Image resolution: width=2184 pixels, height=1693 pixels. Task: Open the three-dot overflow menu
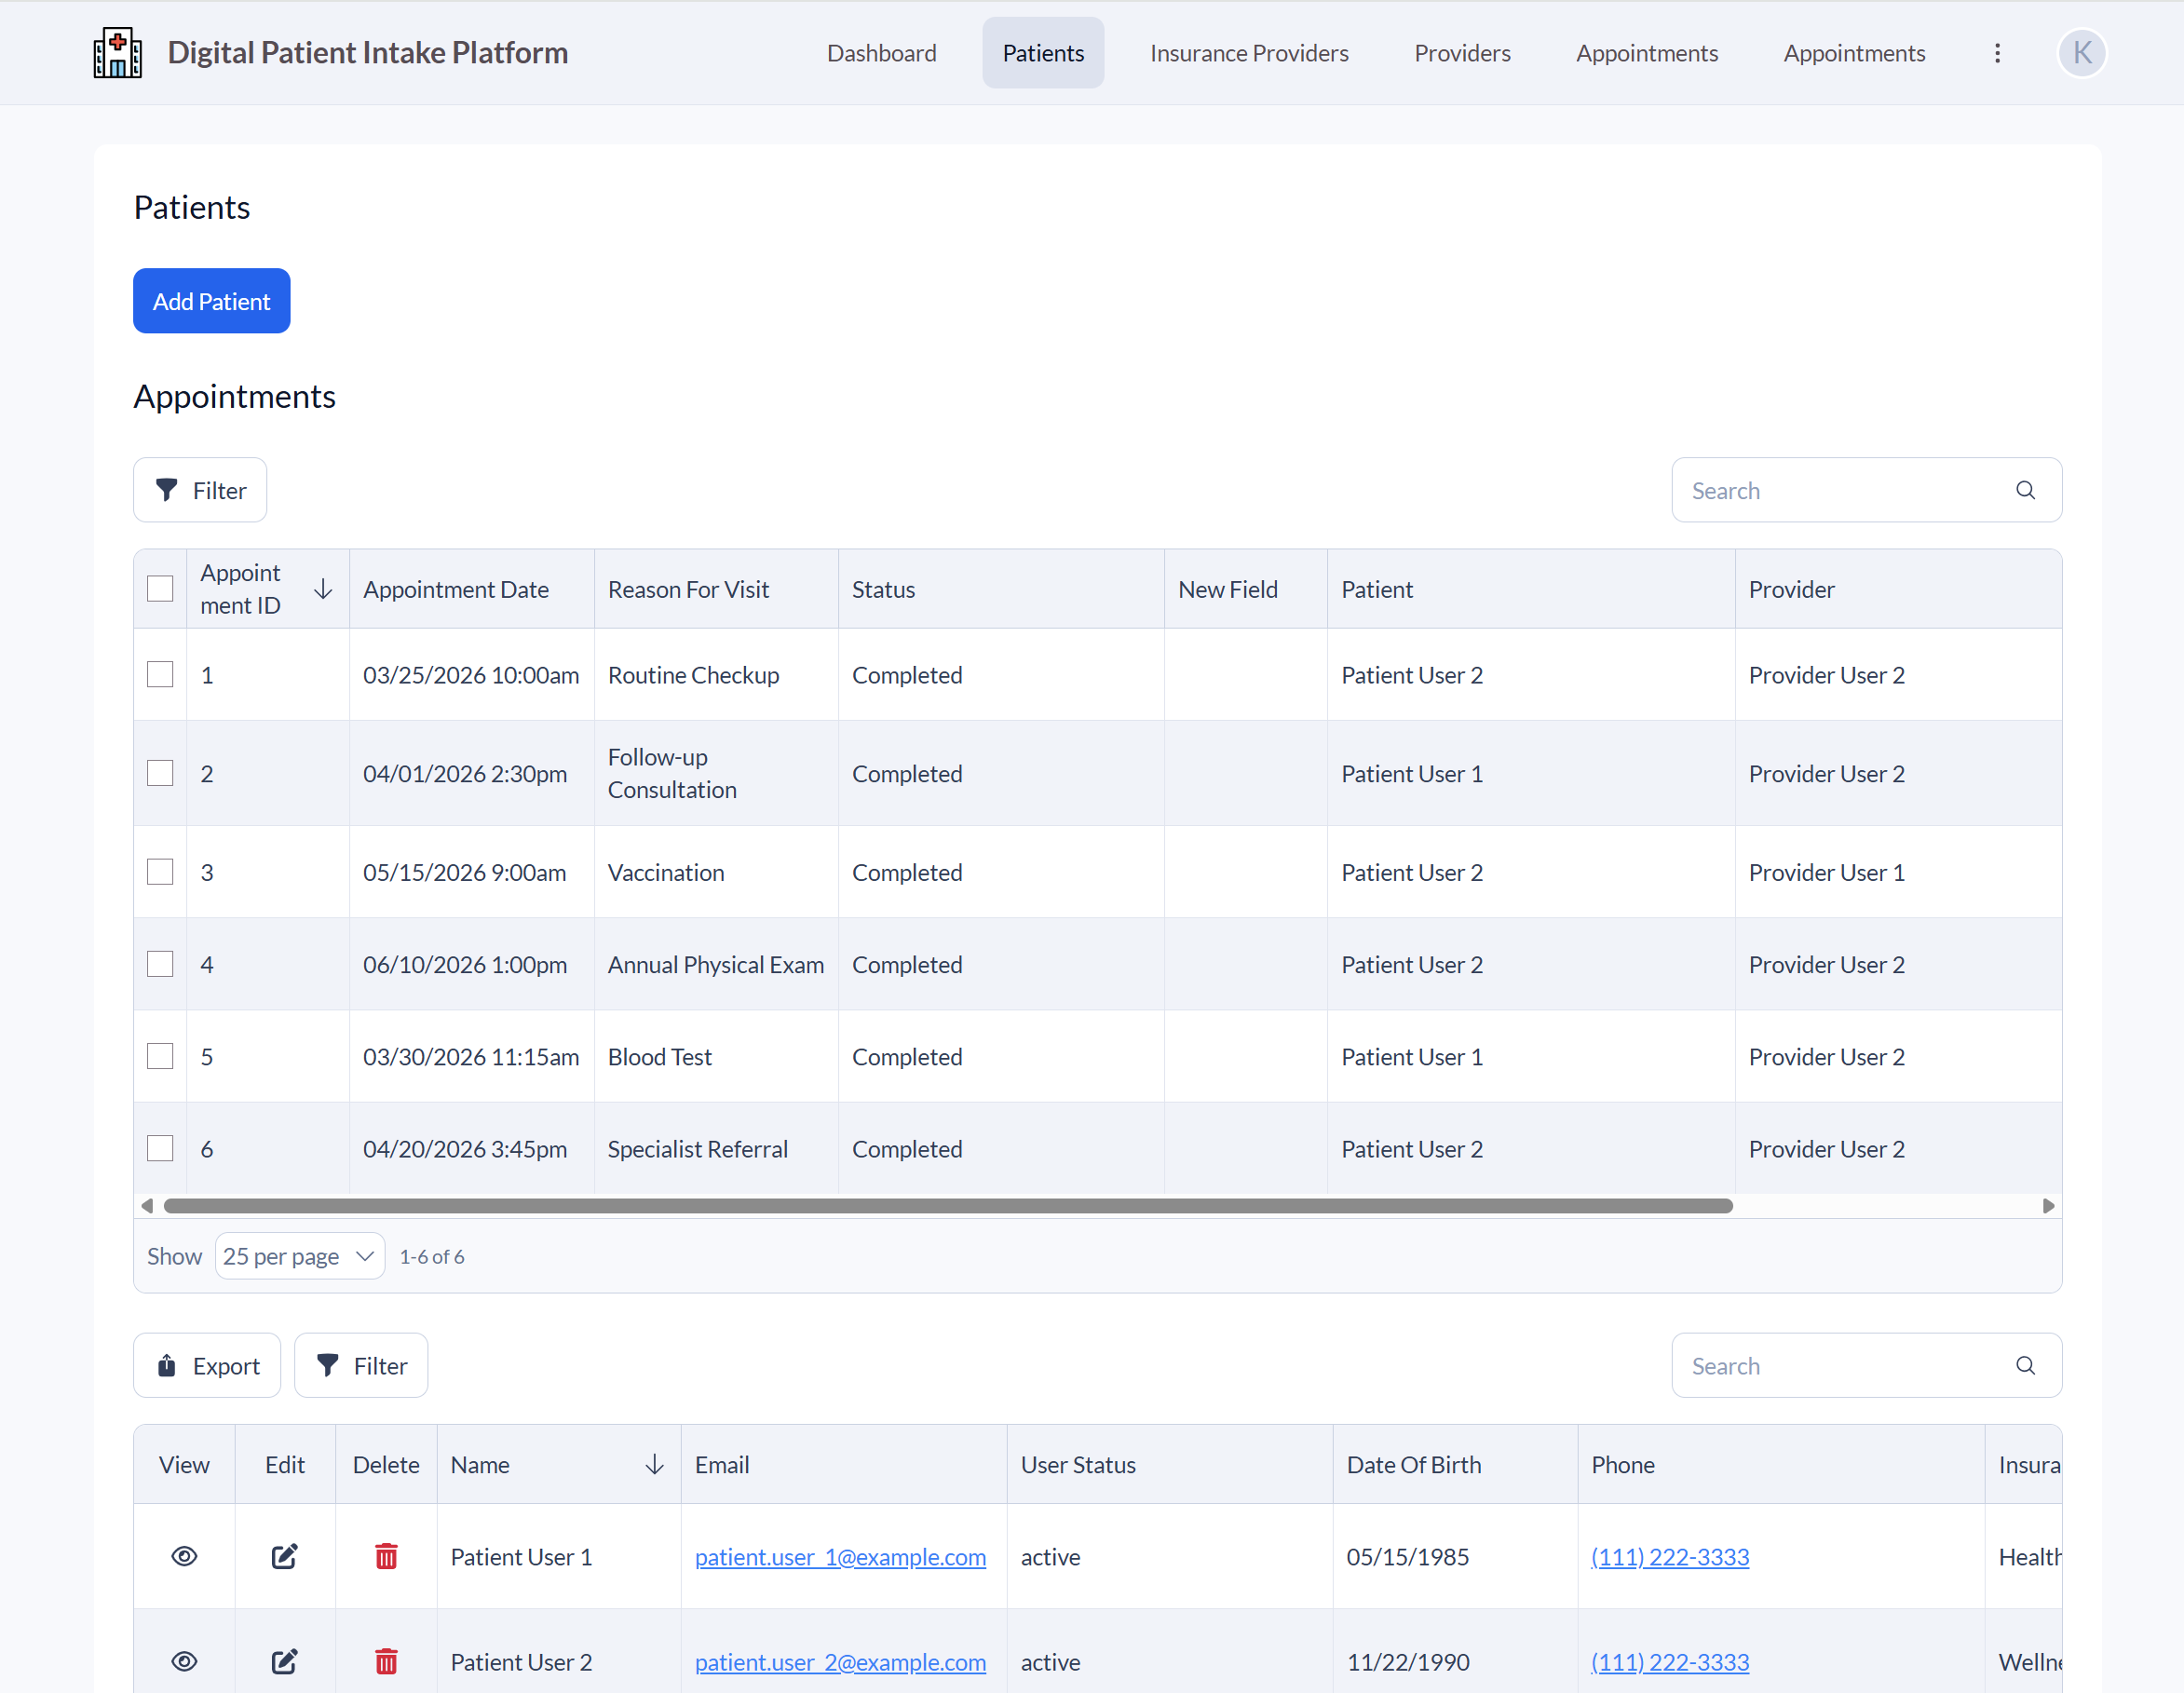[1996, 53]
